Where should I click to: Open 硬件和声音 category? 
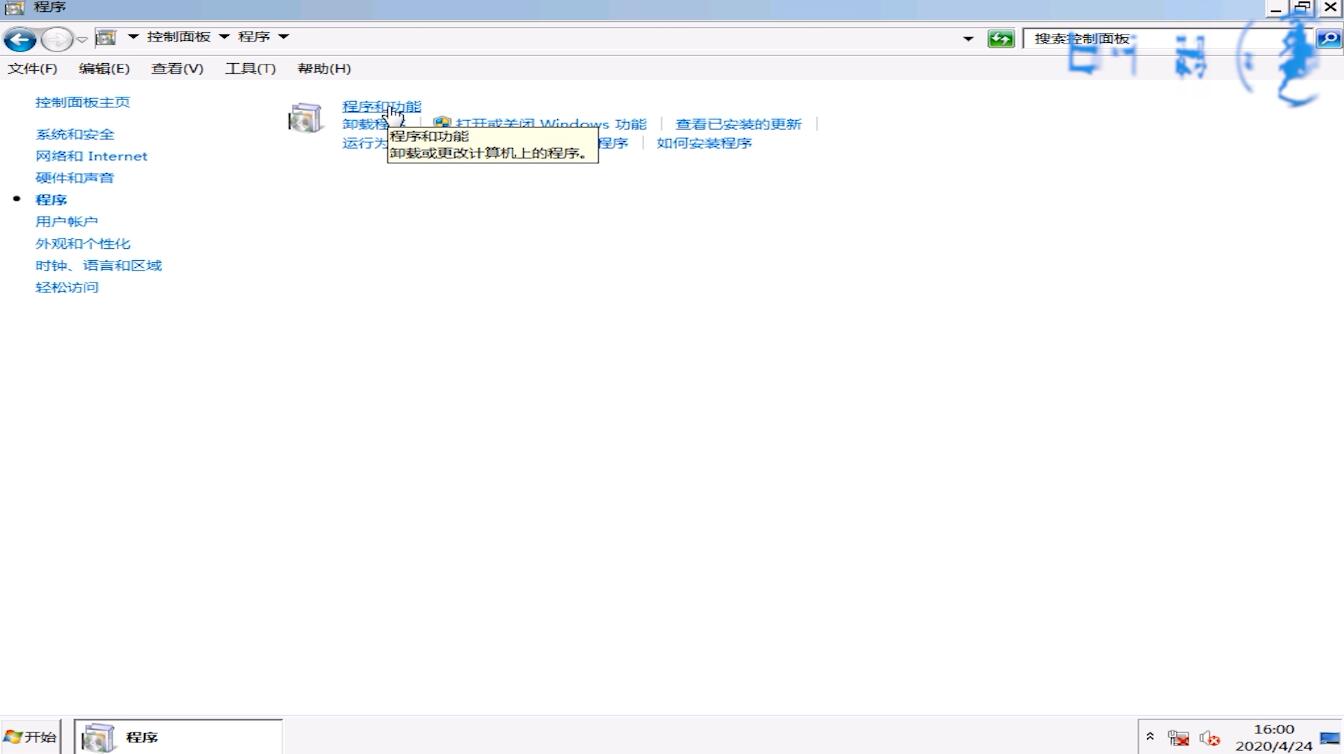tap(75, 179)
